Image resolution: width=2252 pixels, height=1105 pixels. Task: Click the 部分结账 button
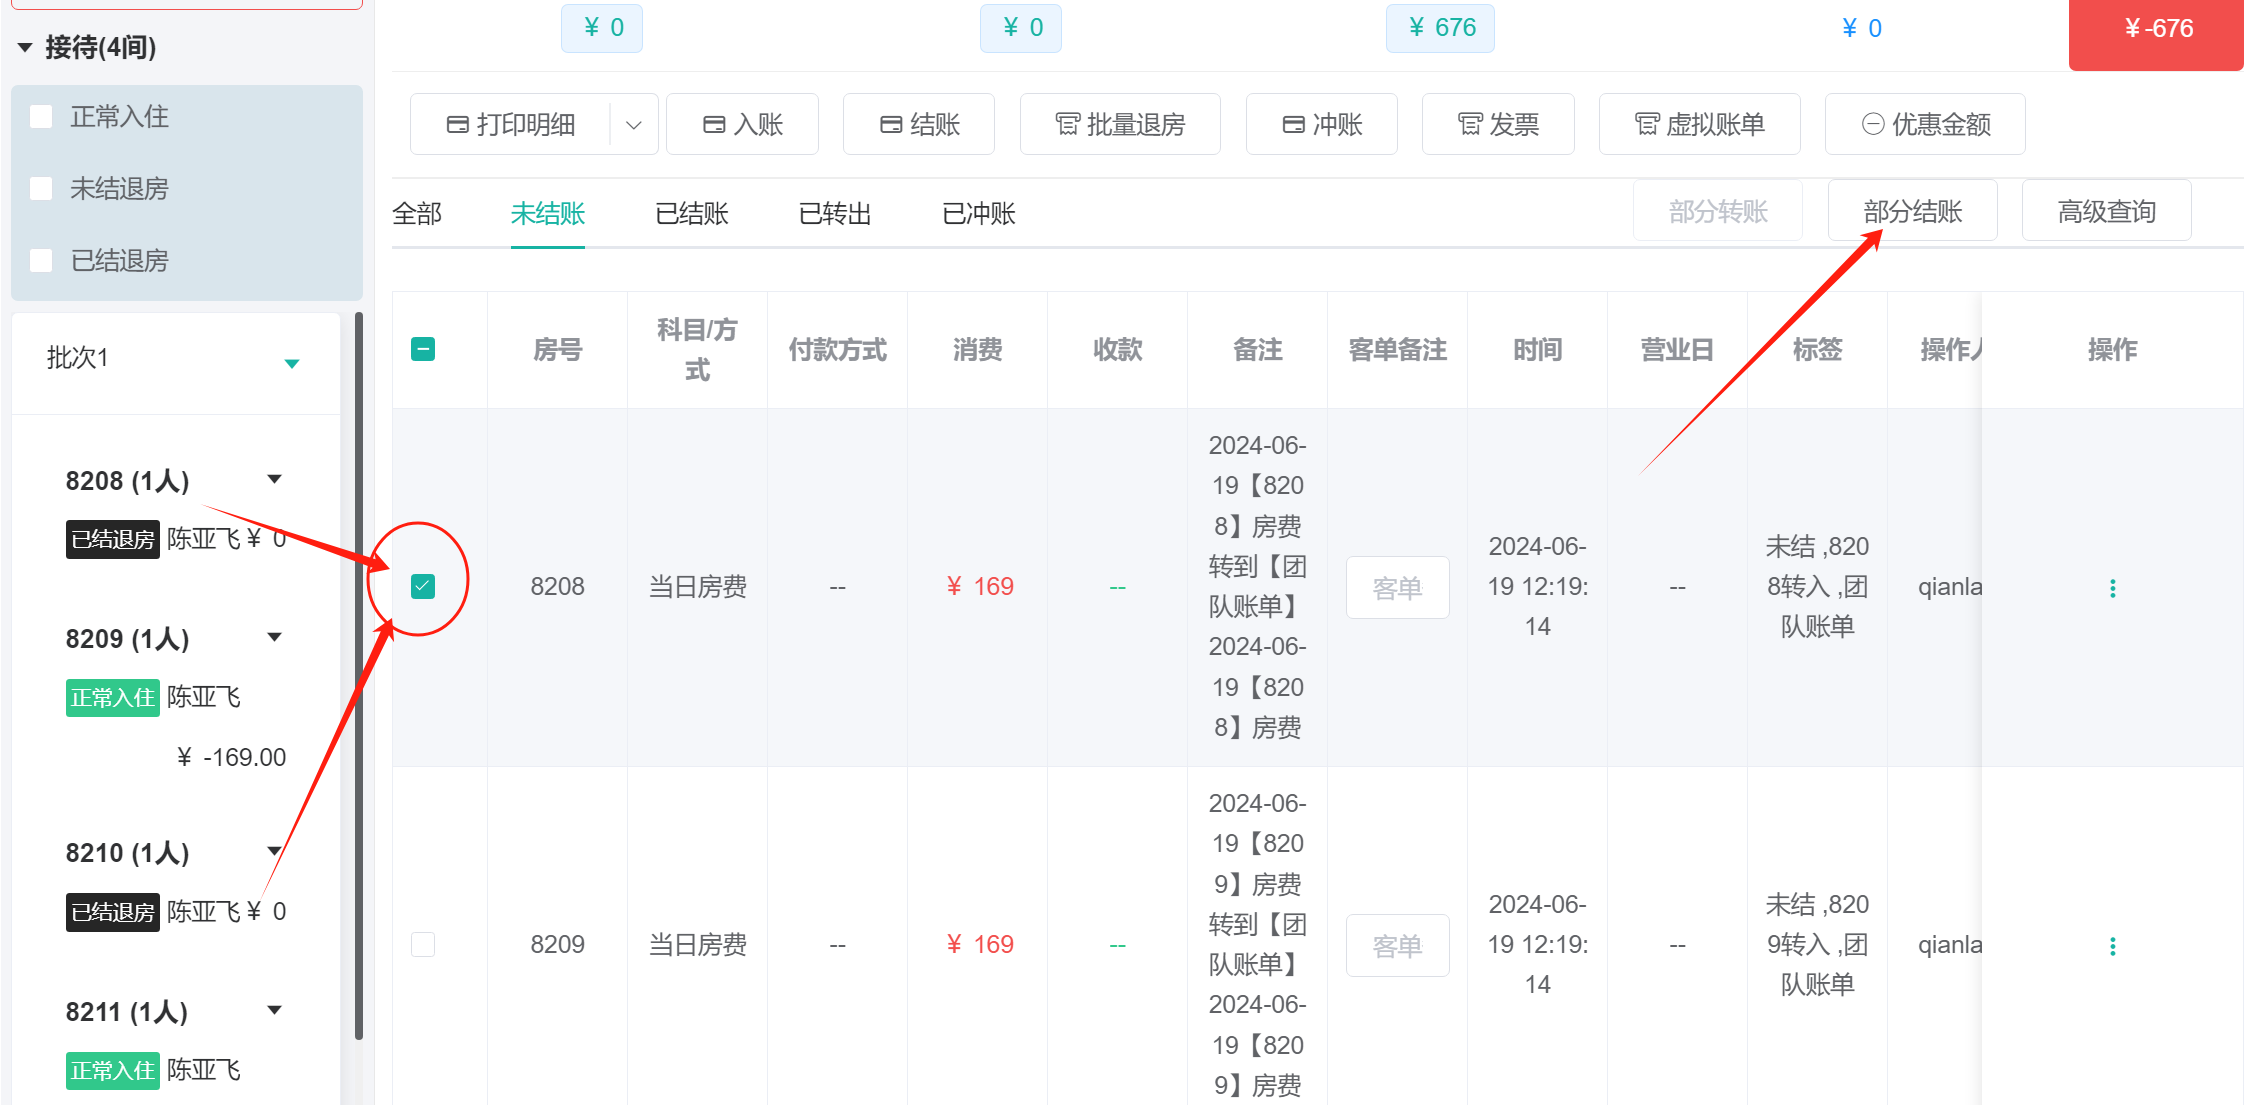click(x=1912, y=211)
